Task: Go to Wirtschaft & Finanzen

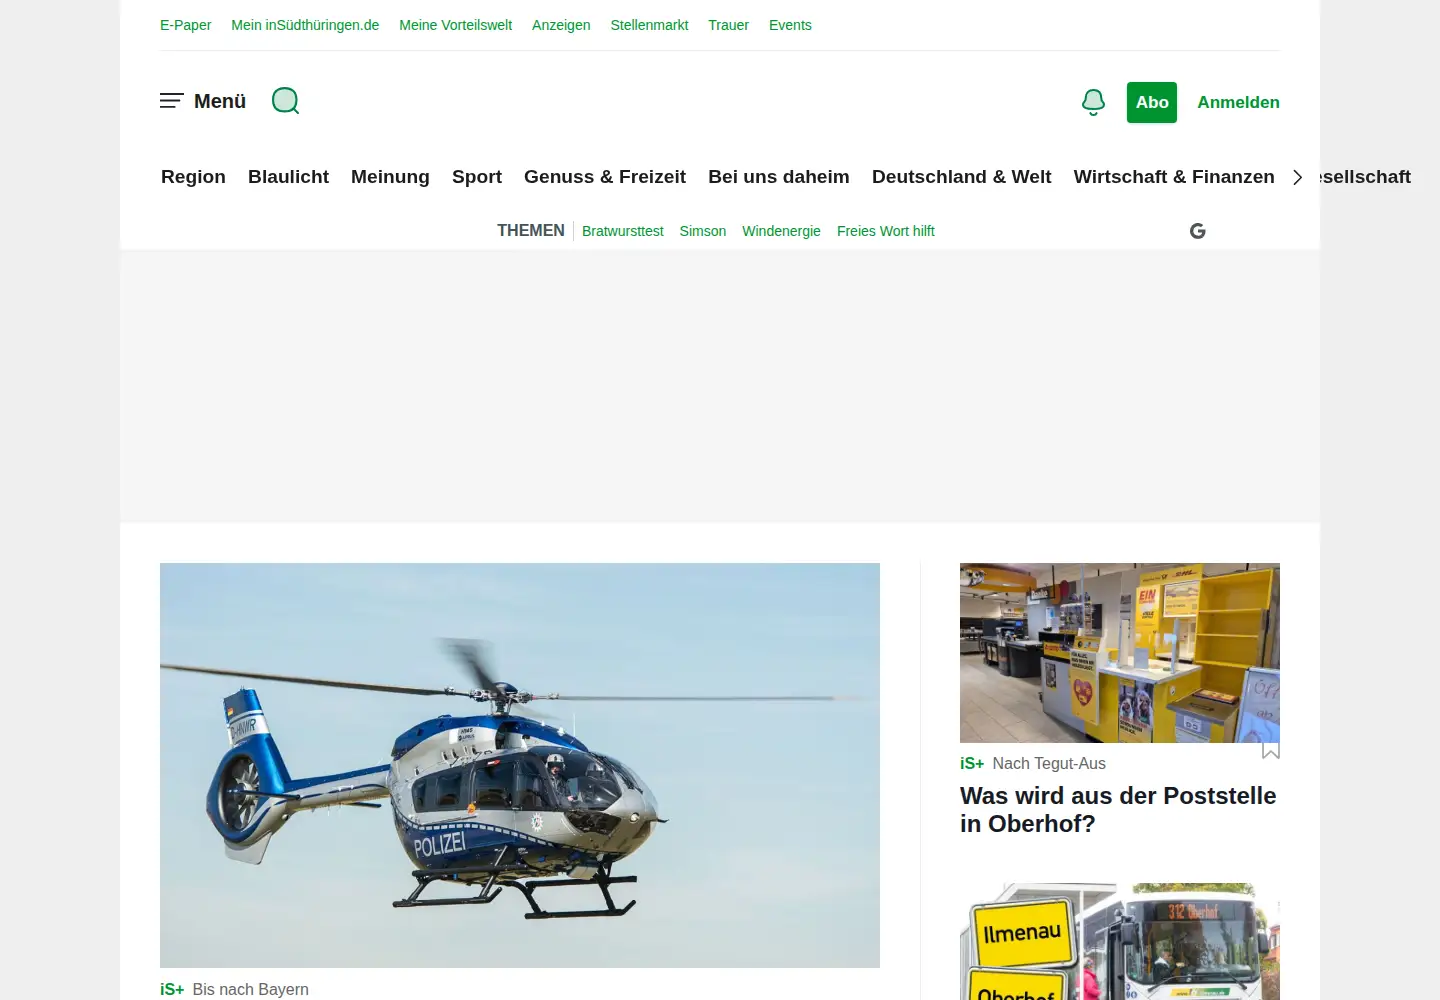Action: [1174, 177]
